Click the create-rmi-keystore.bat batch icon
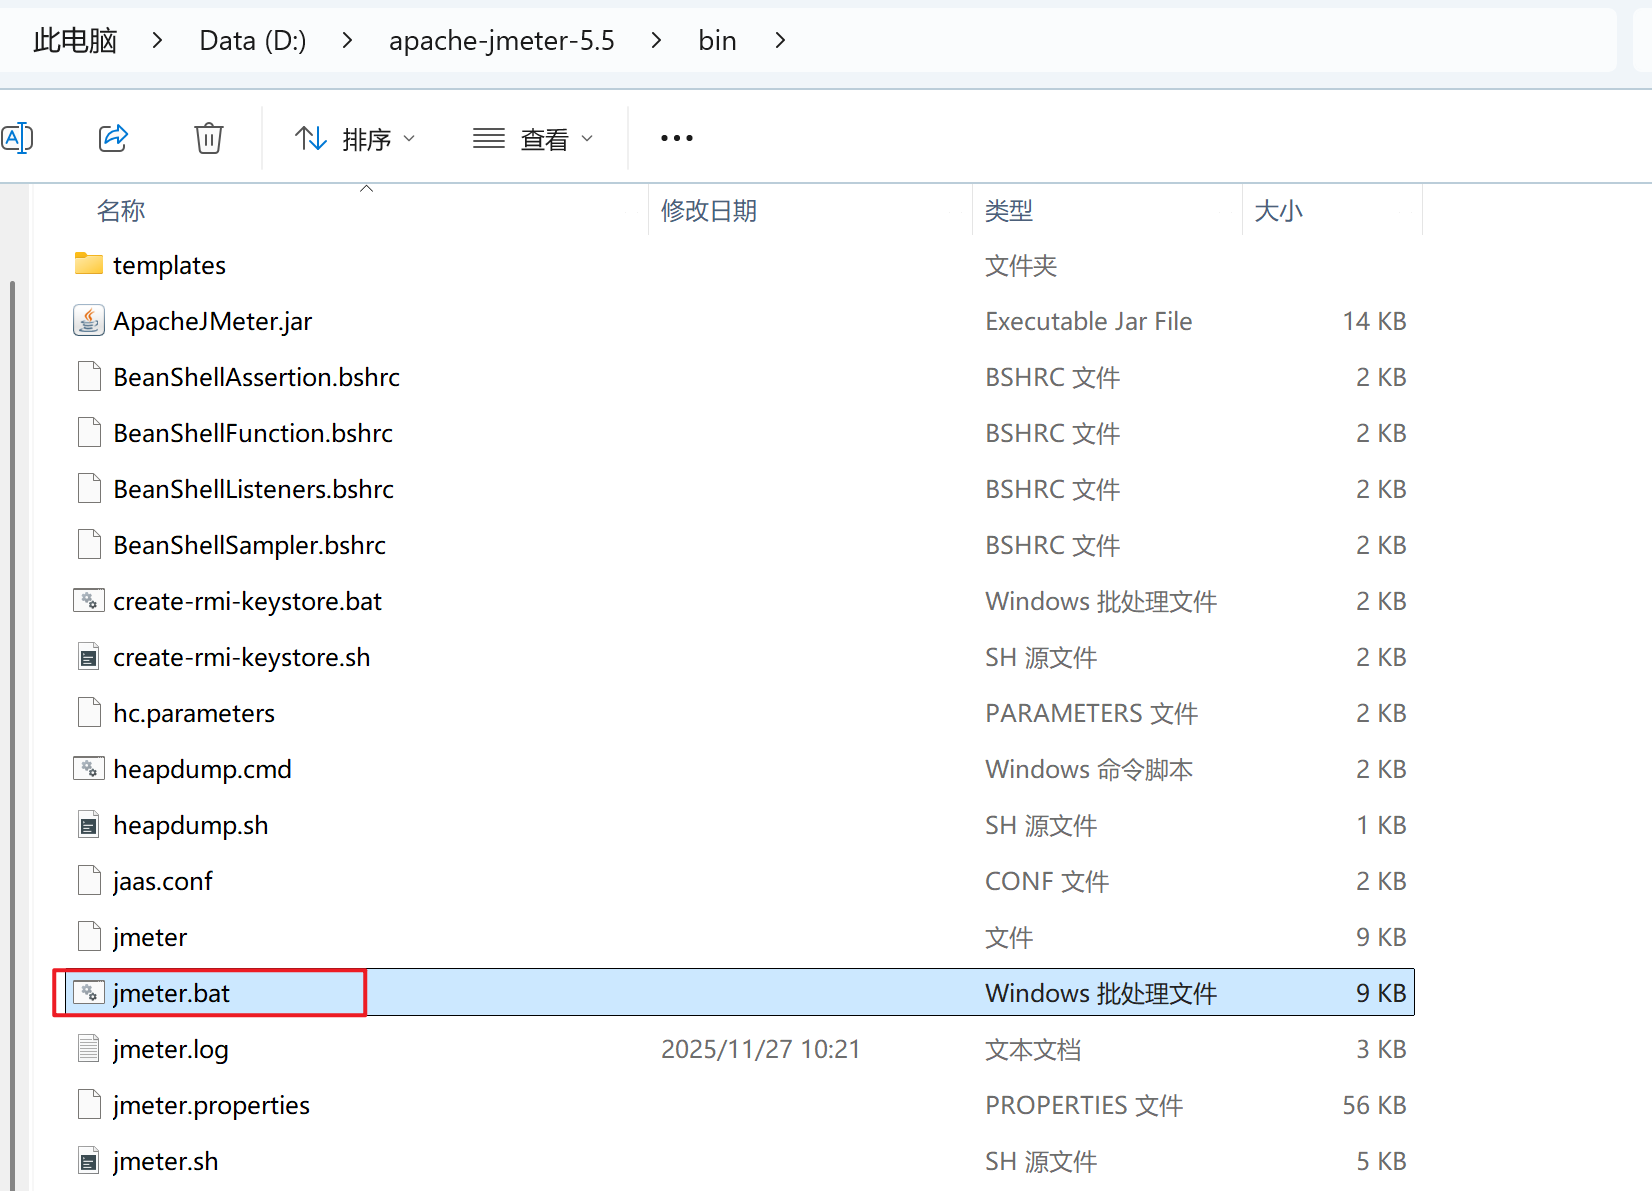1652x1191 pixels. click(x=89, y=600)
